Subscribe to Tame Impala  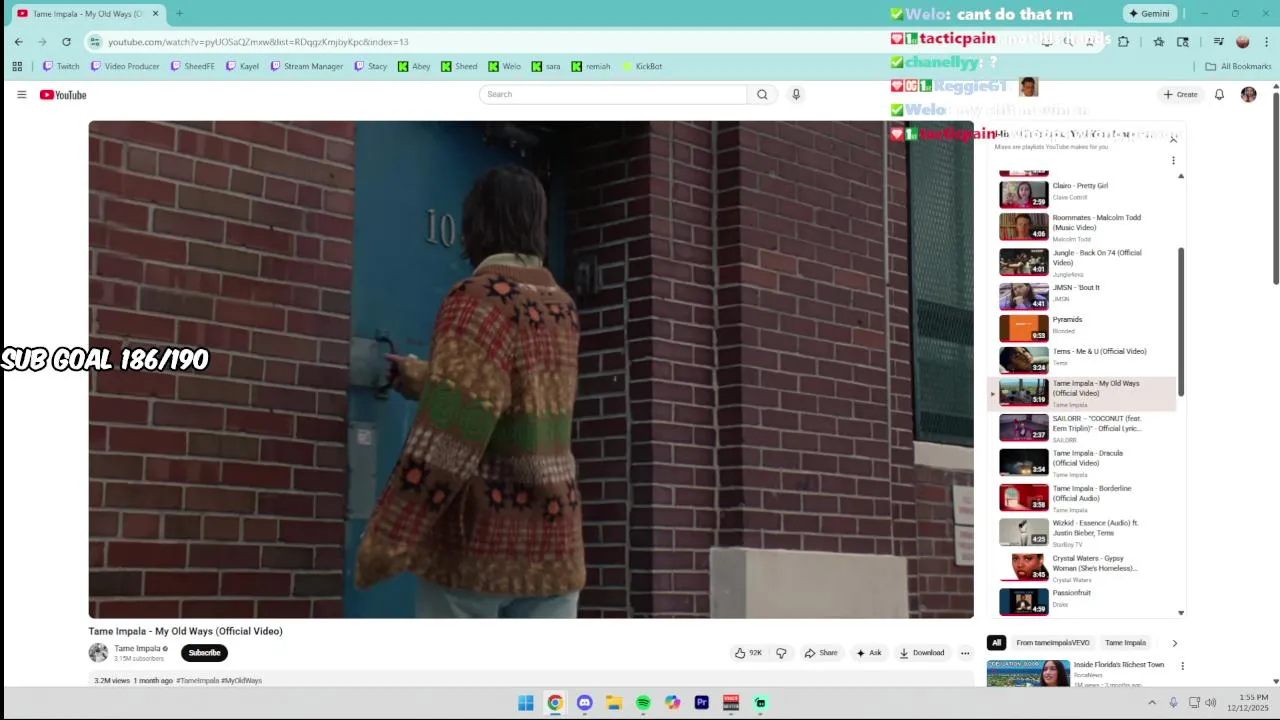[x=204, y=653]
